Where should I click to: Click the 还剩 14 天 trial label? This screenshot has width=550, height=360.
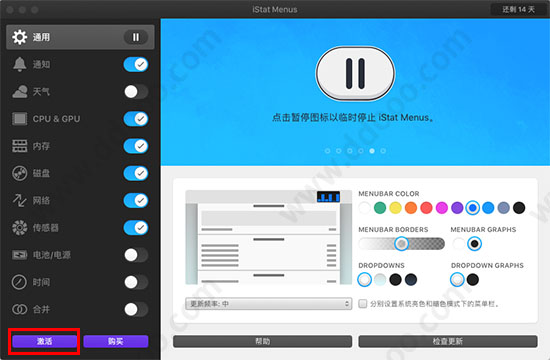click(x=518, y=9)
